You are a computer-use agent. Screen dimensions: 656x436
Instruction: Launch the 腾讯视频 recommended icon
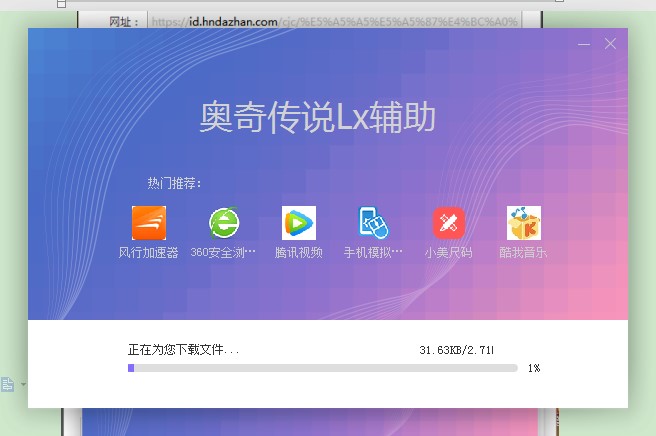coord(299,223)
